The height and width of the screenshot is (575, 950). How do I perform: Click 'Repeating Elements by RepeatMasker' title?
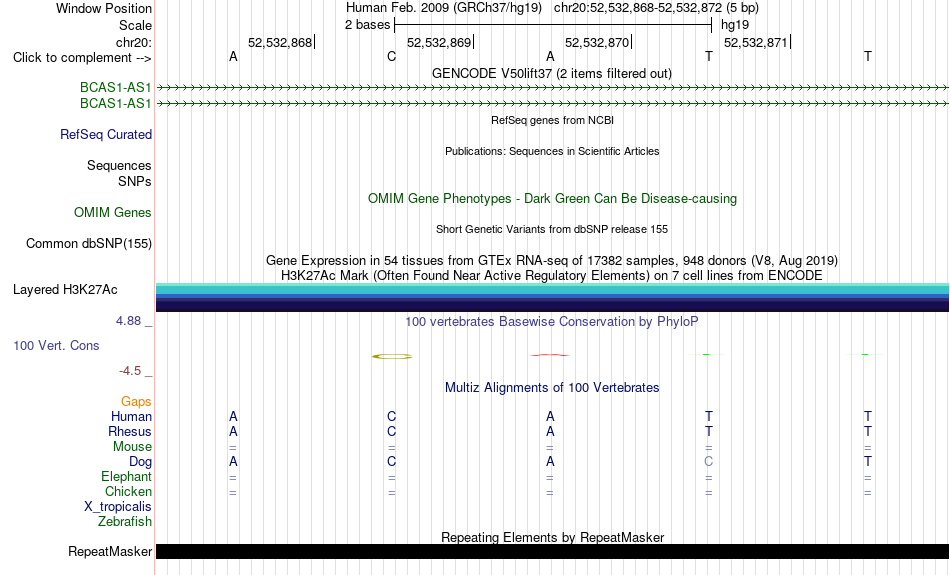pos(553,537)
